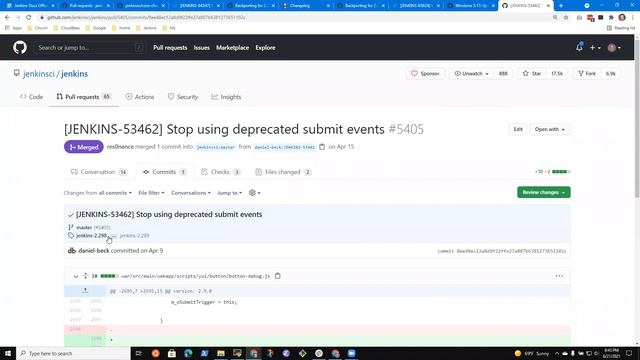Open the res0nance user link
The image size is (640, 360).
pos(120,147)
